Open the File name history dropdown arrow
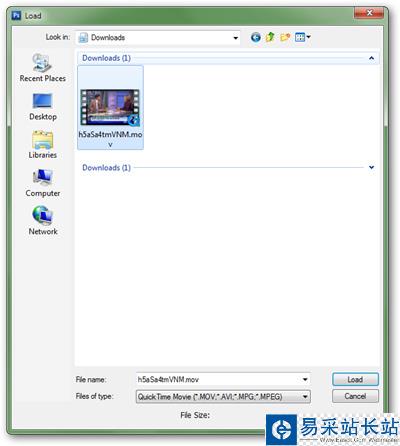This screenshot has height=446, width=400. pyautogui.click(x=305, y=379)
